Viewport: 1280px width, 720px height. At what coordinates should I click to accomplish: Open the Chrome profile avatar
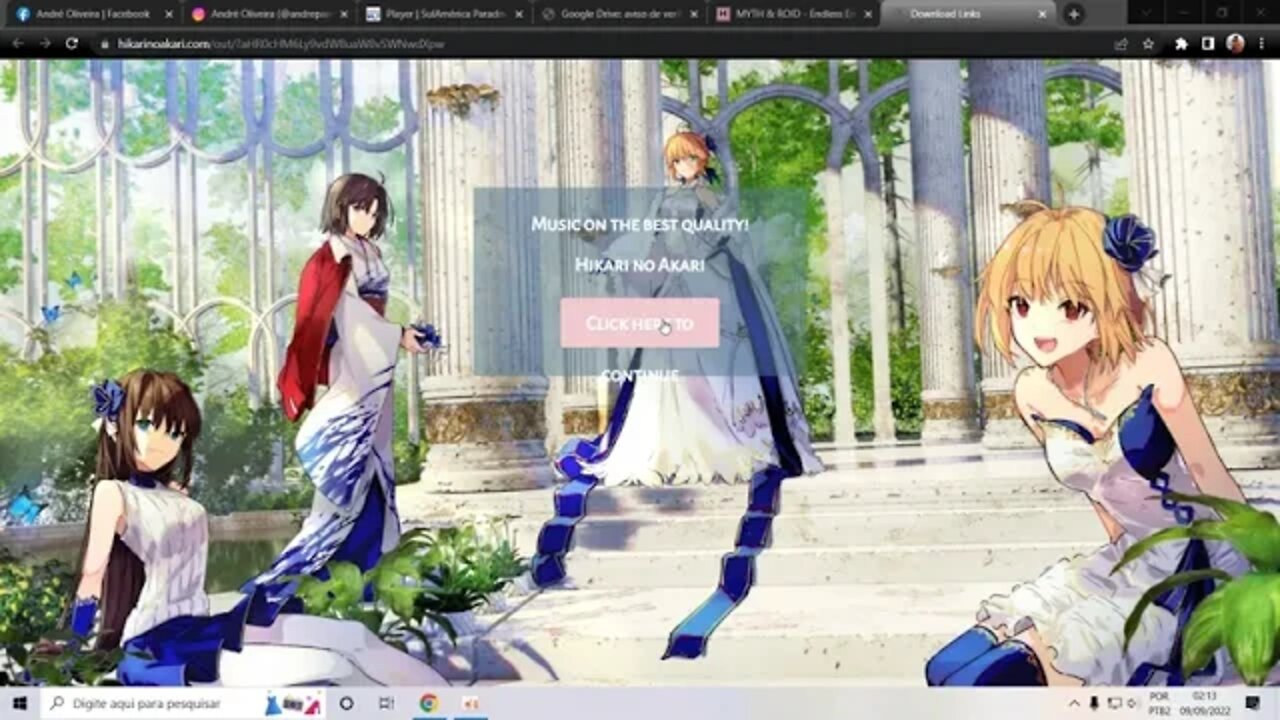click(x=1235, y=44)
